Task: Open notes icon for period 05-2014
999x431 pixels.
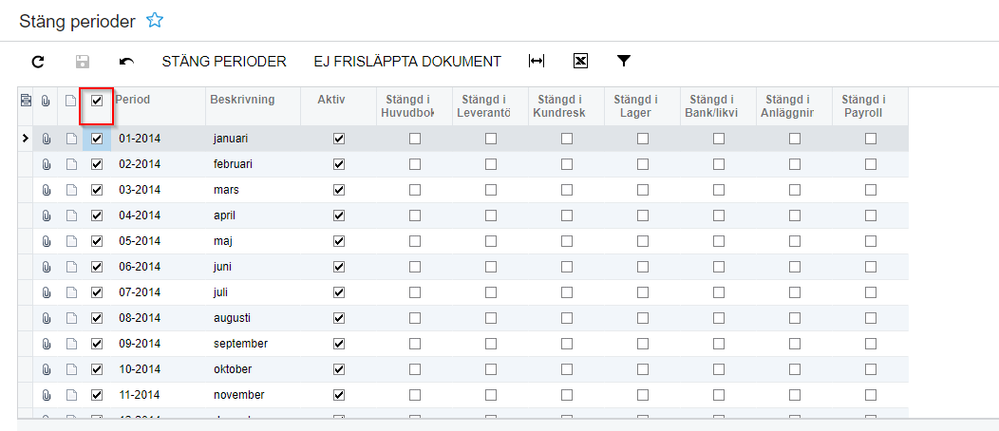Action: (x=71, y=241)
